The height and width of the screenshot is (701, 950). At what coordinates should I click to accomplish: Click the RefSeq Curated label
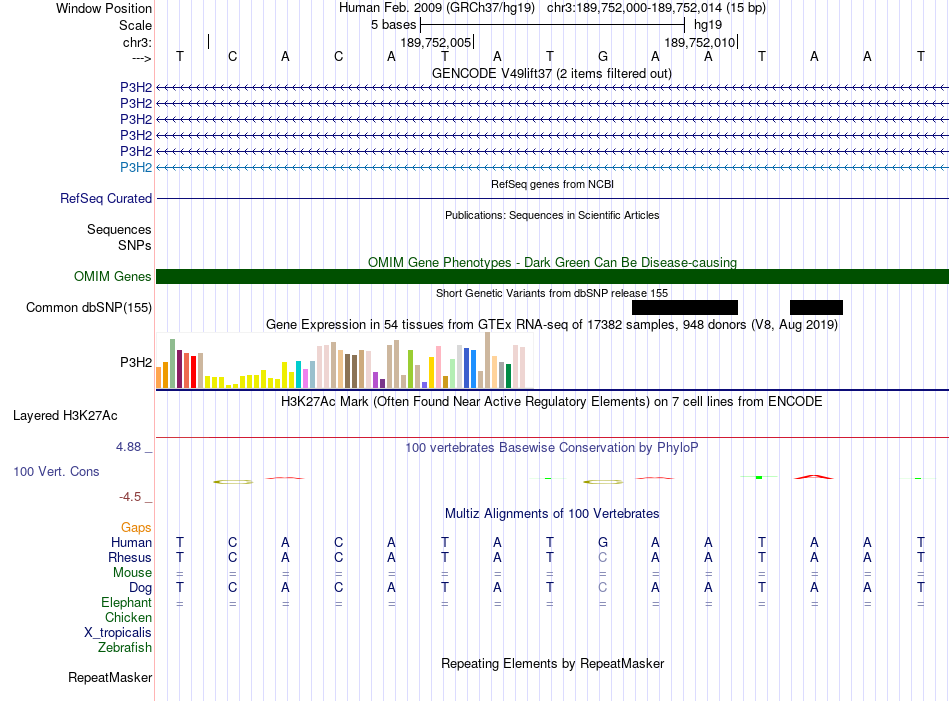pyautogui.click(x=106, y=198)
